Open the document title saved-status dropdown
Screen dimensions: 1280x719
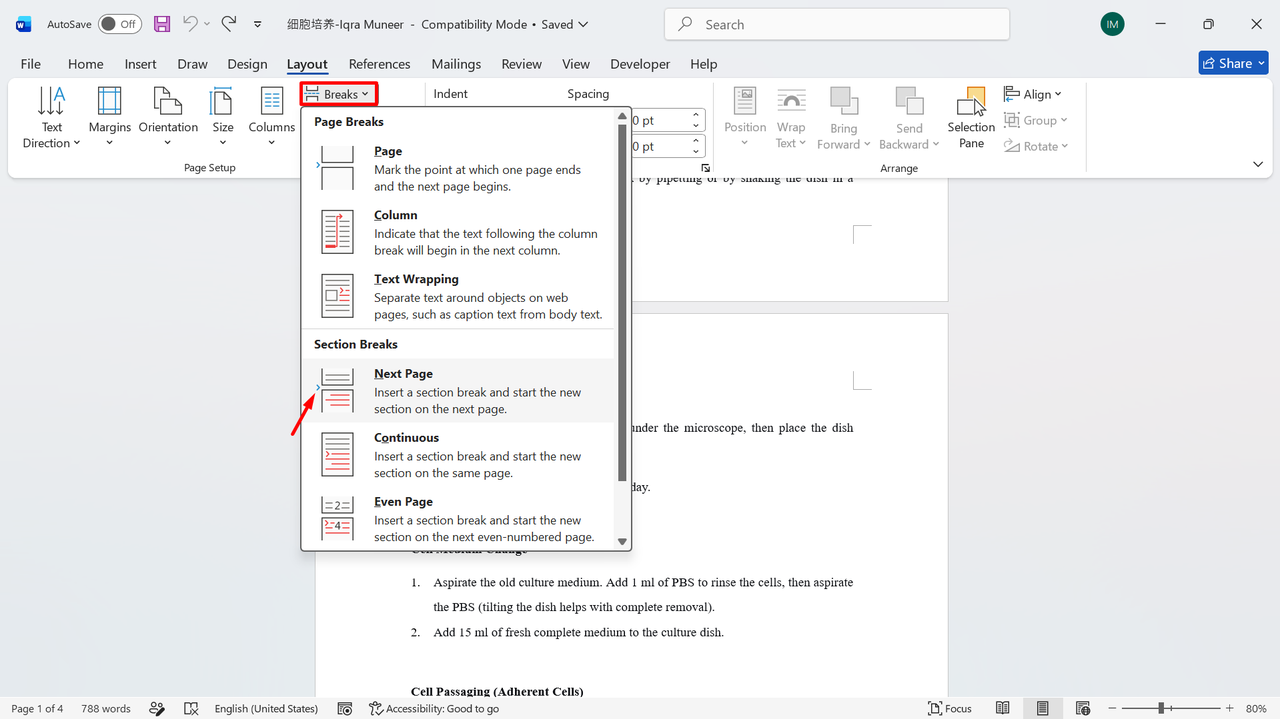click(583, 24)
